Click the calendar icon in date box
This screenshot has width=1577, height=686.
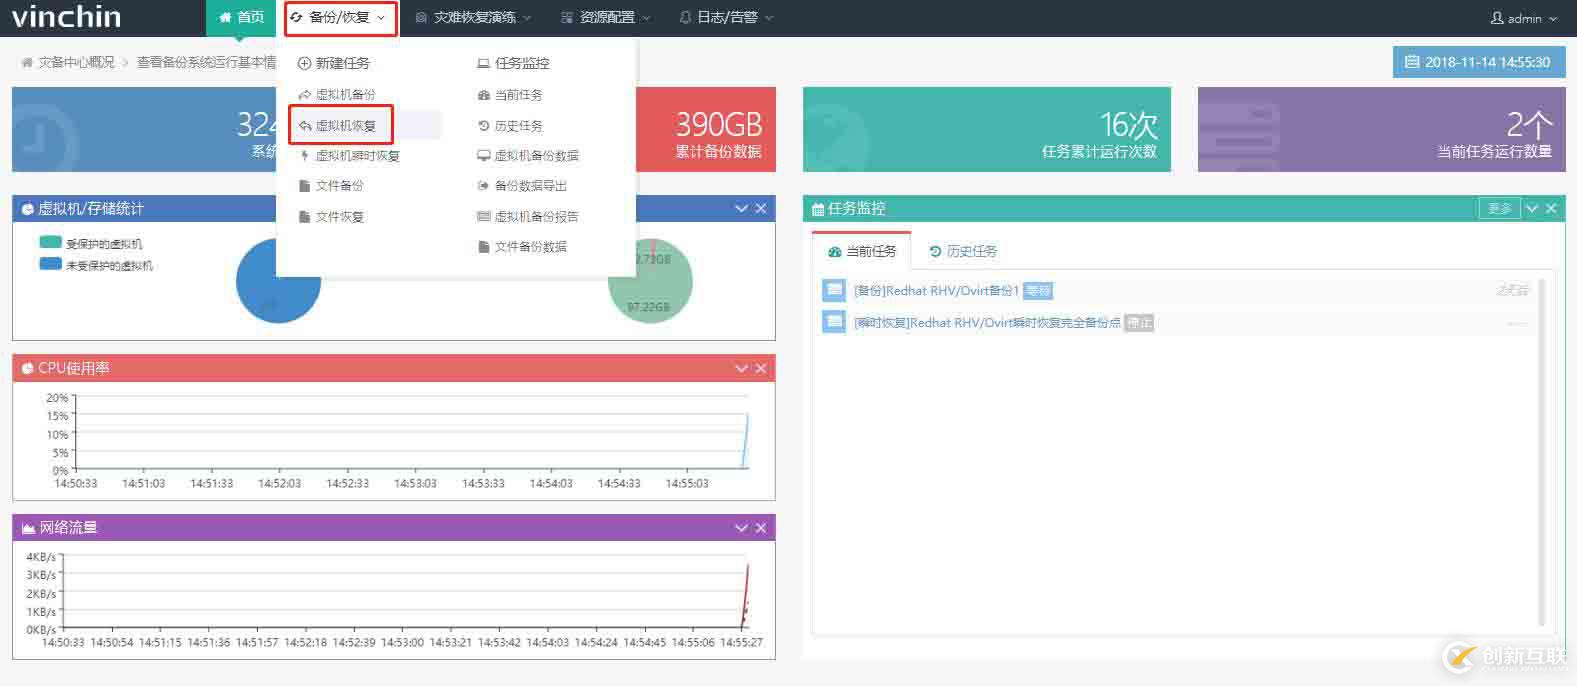1412,62
